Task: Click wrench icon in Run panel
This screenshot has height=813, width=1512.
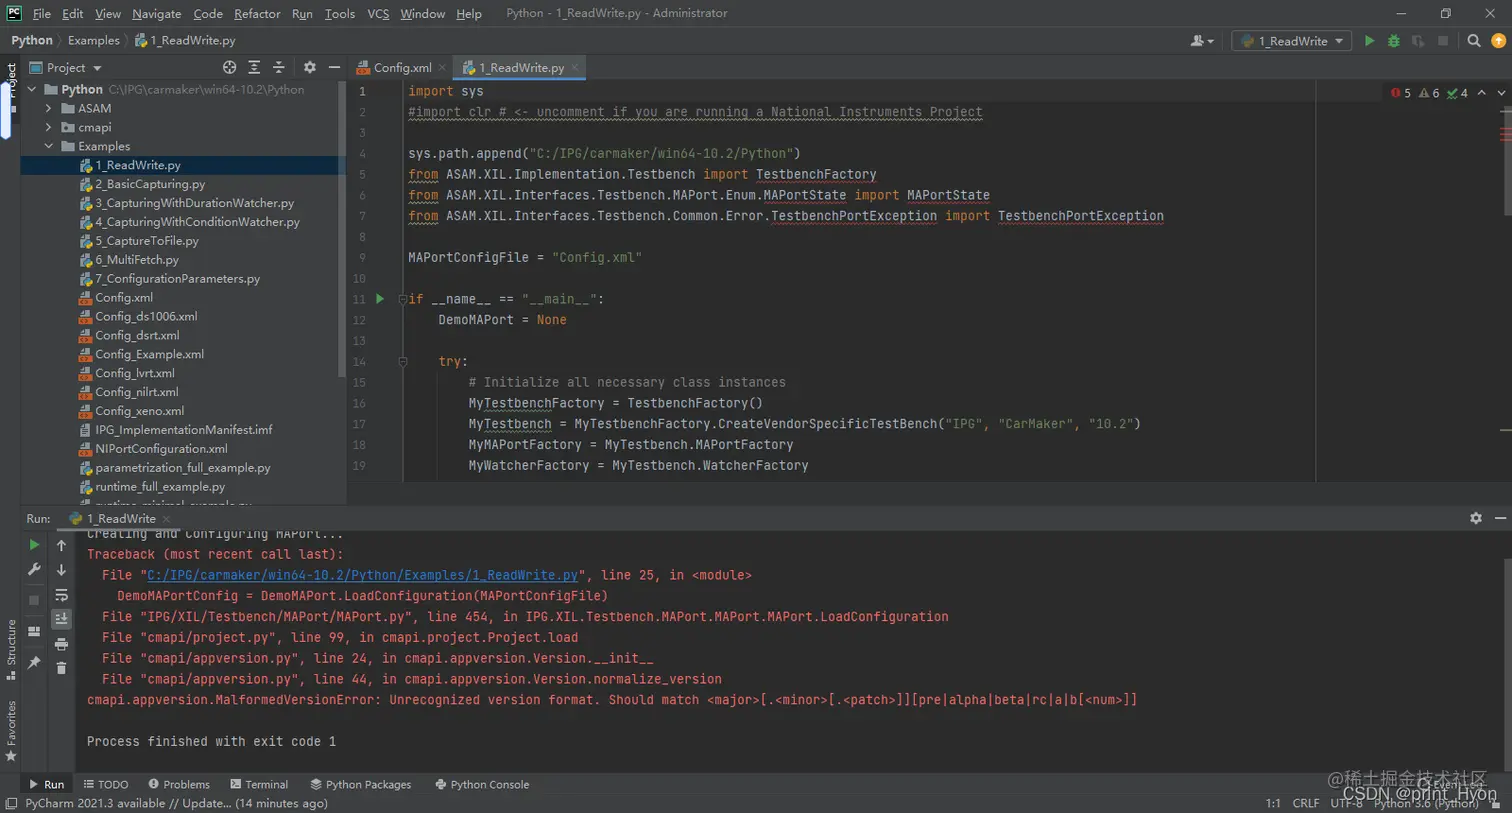Action: pyautogui.click(x=34, y=570)
